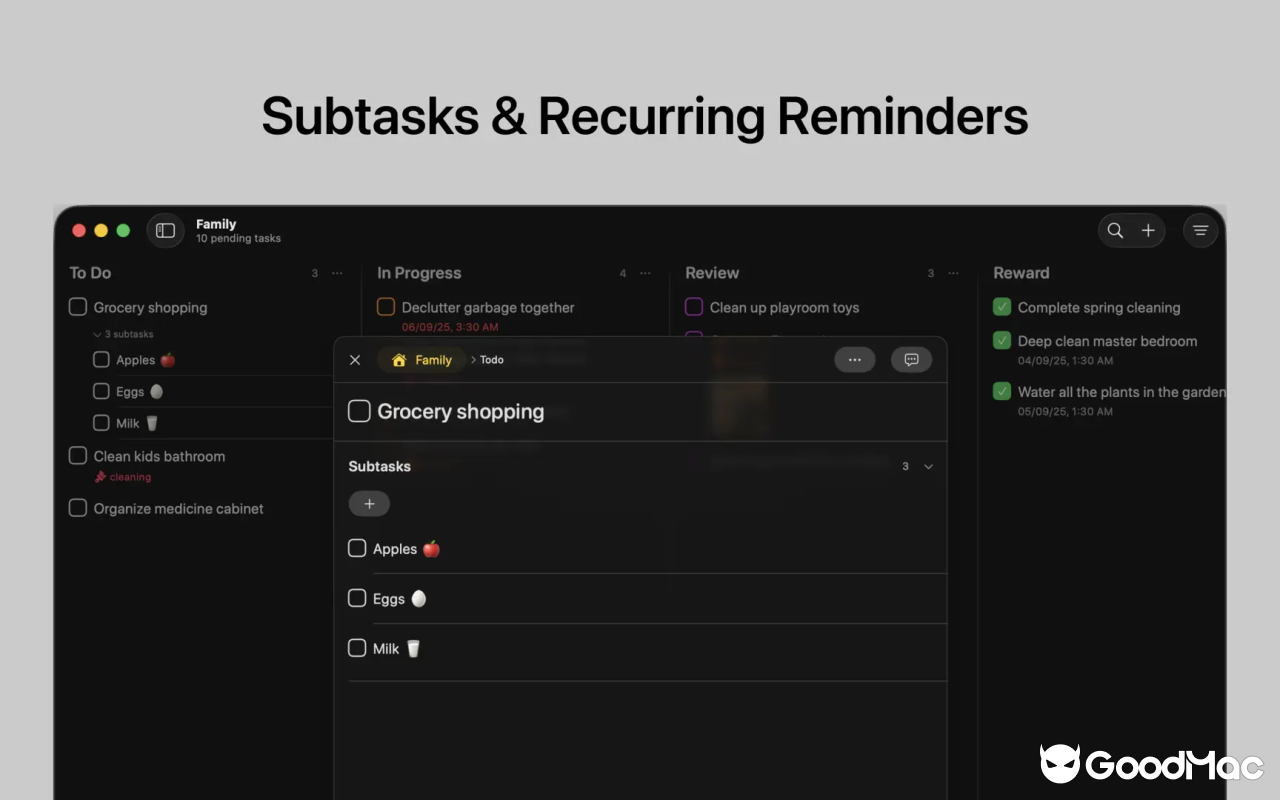Check Eggs in To Do column
The image size is (1280, 800).
(x=101, y=391)
